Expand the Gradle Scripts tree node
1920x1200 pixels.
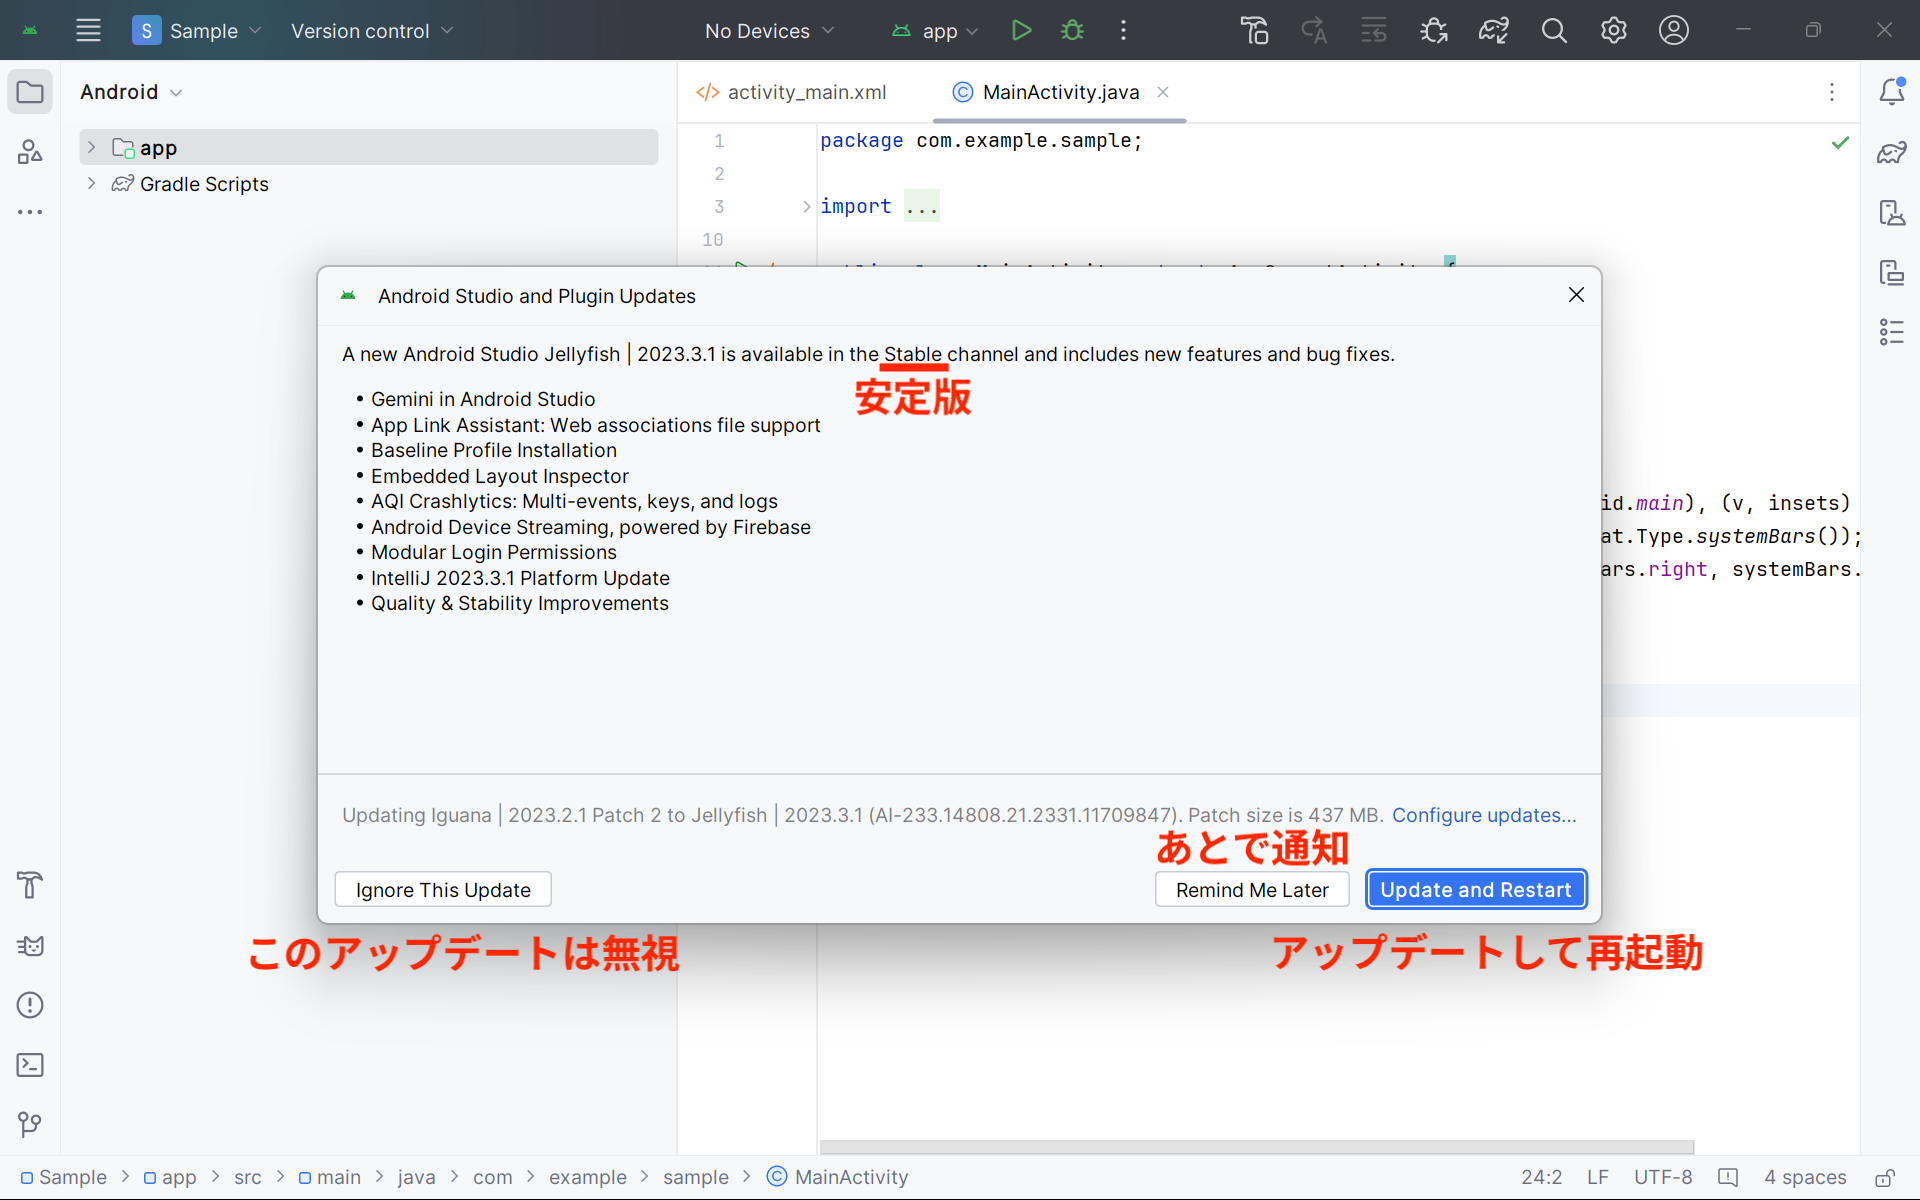(x=91, y=183)
